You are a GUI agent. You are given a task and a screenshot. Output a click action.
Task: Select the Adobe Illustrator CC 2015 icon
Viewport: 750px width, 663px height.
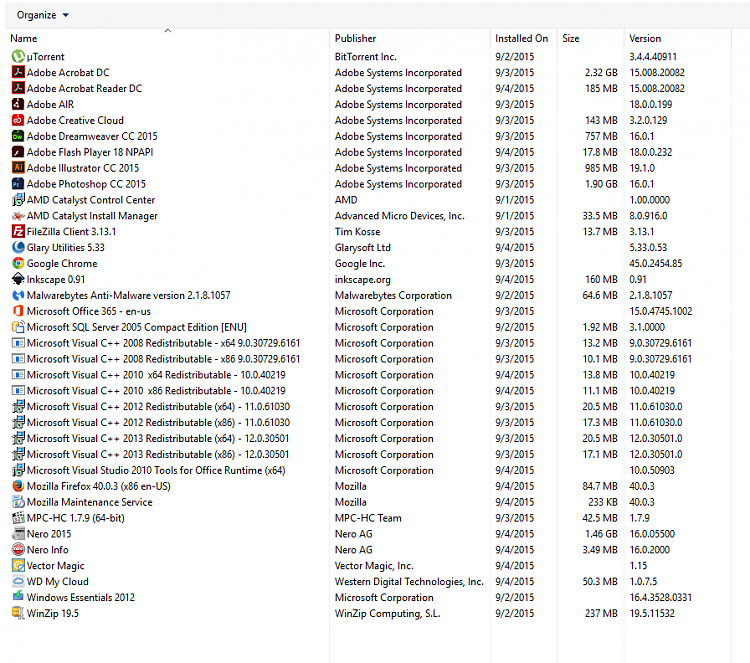[x=18, y=168]
